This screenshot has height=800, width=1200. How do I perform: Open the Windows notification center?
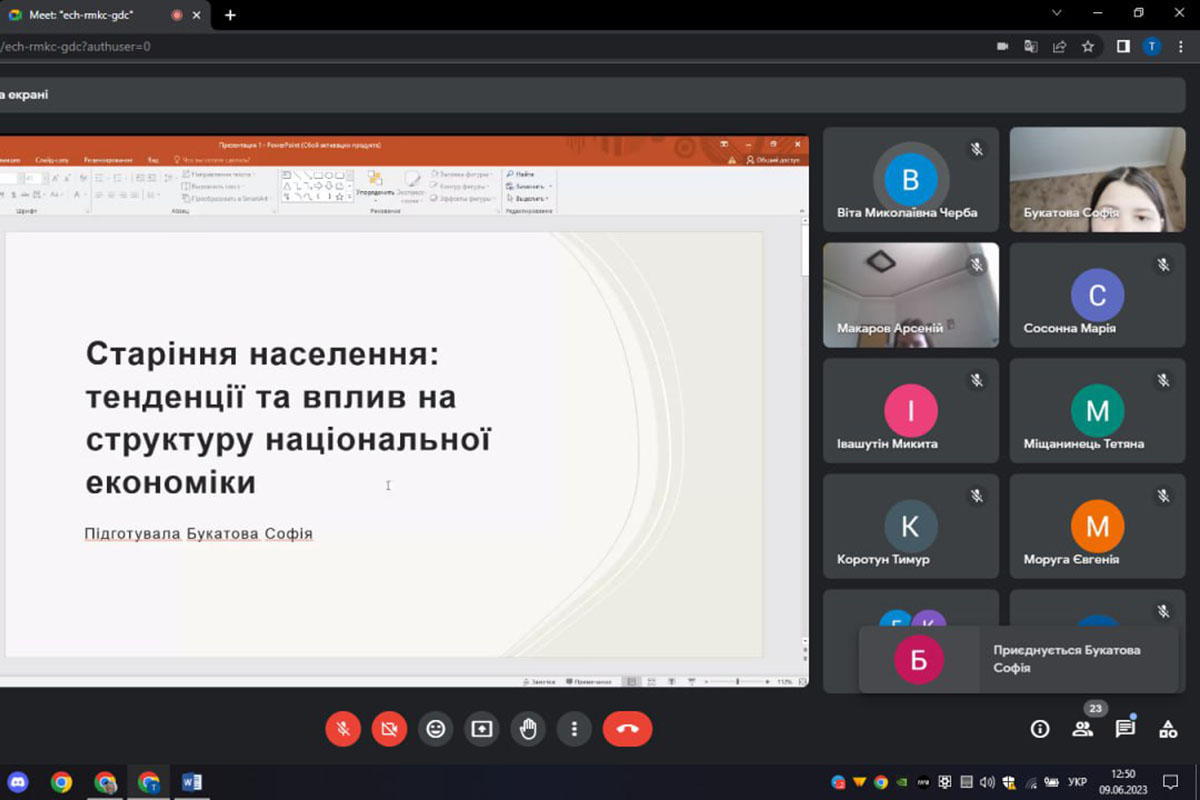pos(1171,782)
